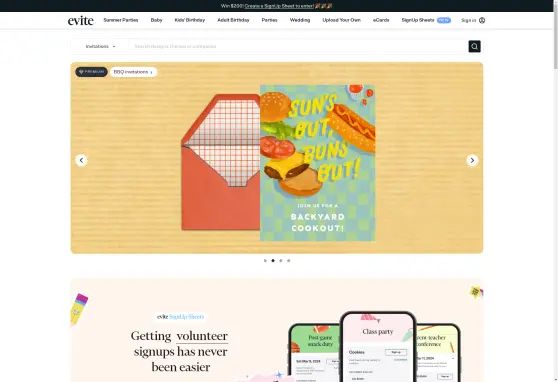Open the Invitations search type dropdown
Screen dimensions: 558x382
(x=100, y=46)
